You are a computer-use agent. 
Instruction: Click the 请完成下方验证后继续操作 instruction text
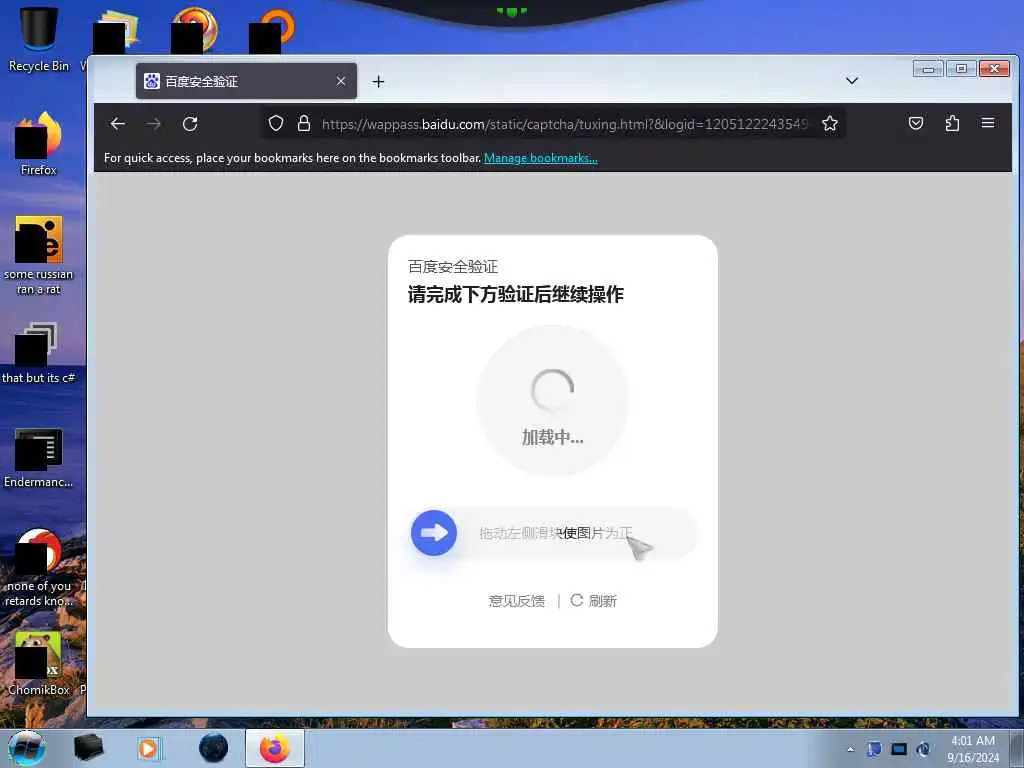pyautogui.click(x=516, y=295)
